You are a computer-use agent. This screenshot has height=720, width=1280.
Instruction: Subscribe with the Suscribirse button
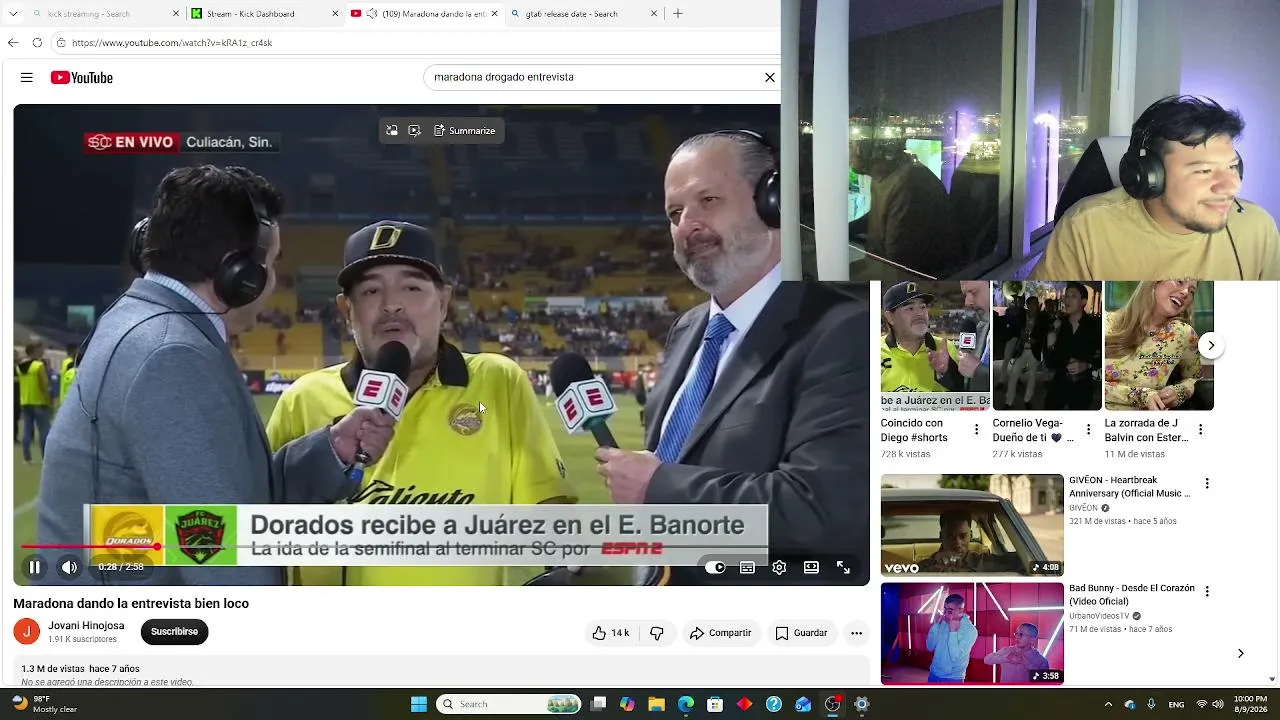[x=174, y=632]
